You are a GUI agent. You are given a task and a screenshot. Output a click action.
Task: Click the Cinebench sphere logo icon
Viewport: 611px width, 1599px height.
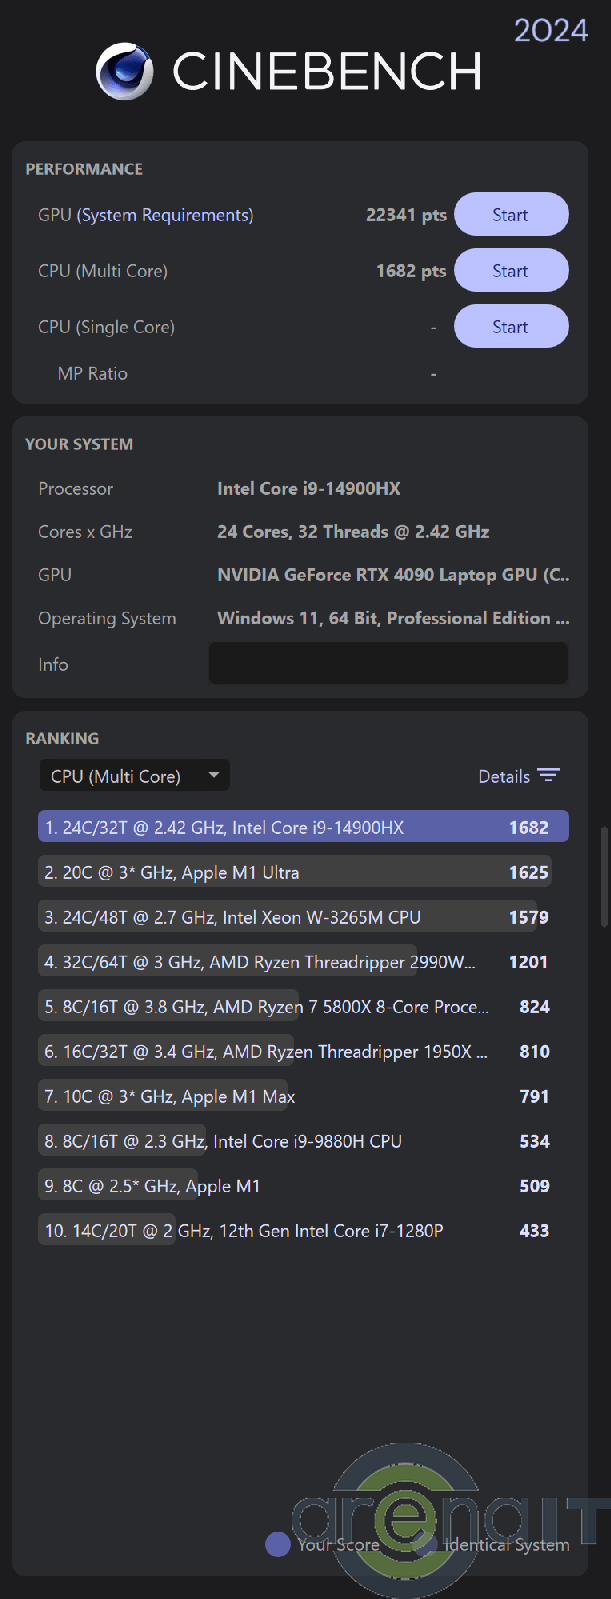[x=125, y=71]
